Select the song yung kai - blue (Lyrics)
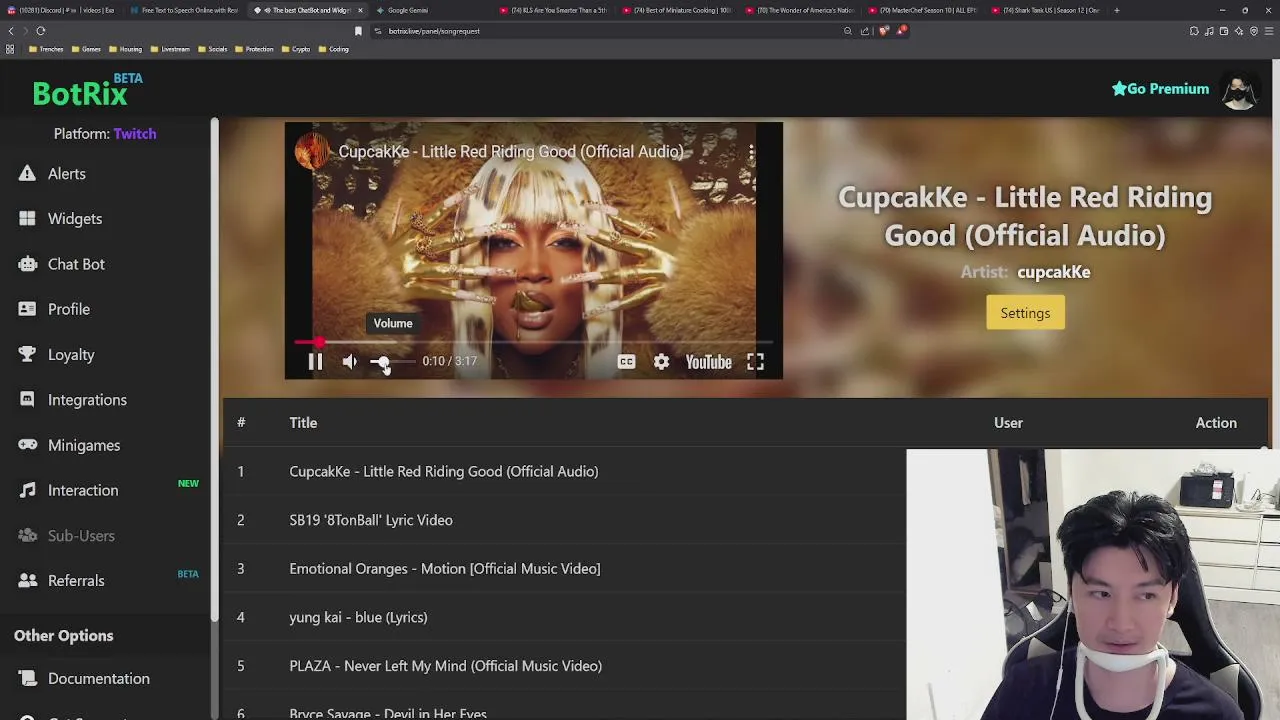 point(358,618)
